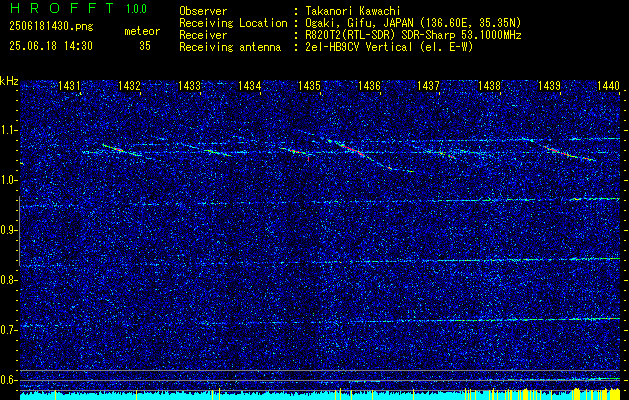
Task: Click the 1432 time marker
Action: (129, 85)
